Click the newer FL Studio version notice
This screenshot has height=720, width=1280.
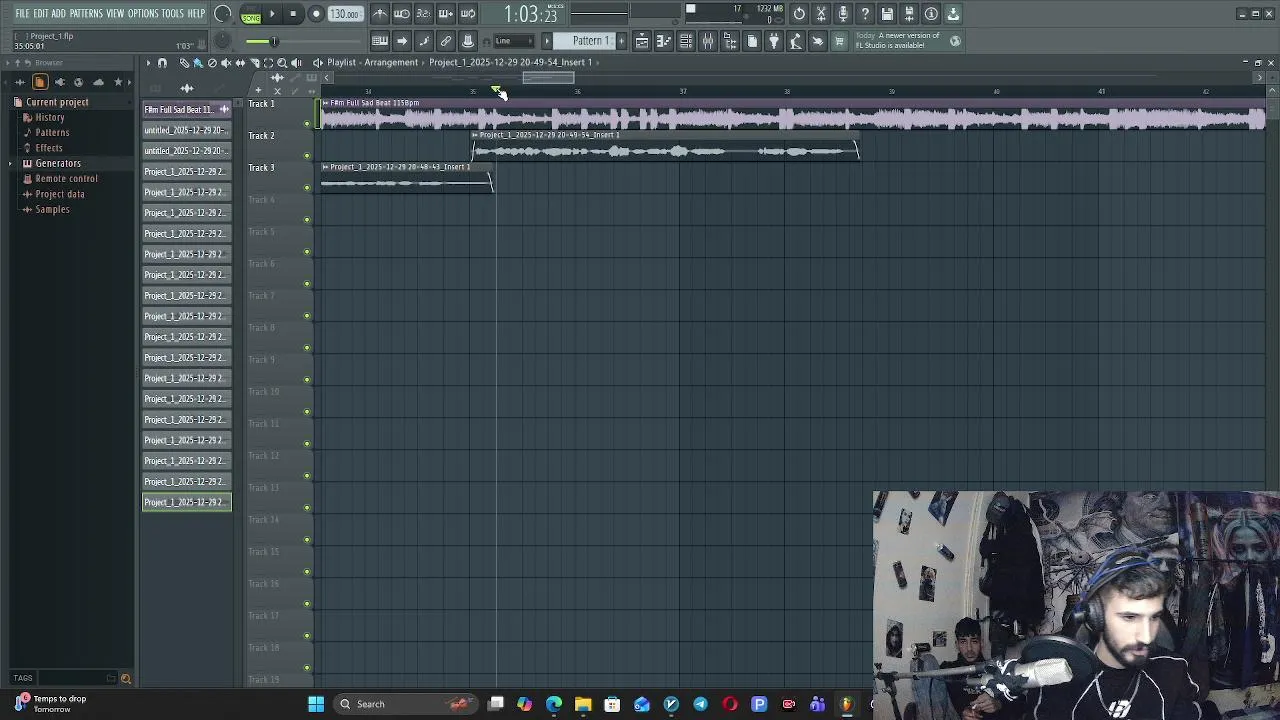tap(908, 41)
